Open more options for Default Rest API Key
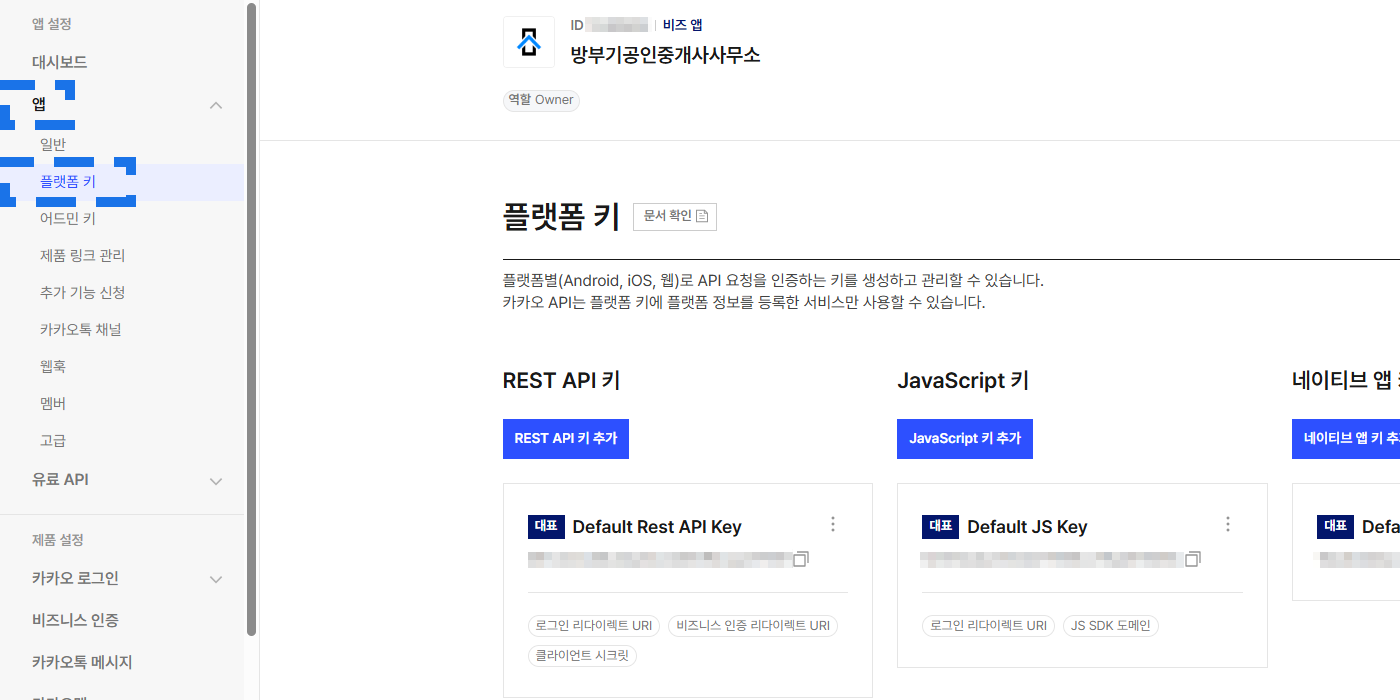This screenshot has height=700, width=1400. [833, 525]
